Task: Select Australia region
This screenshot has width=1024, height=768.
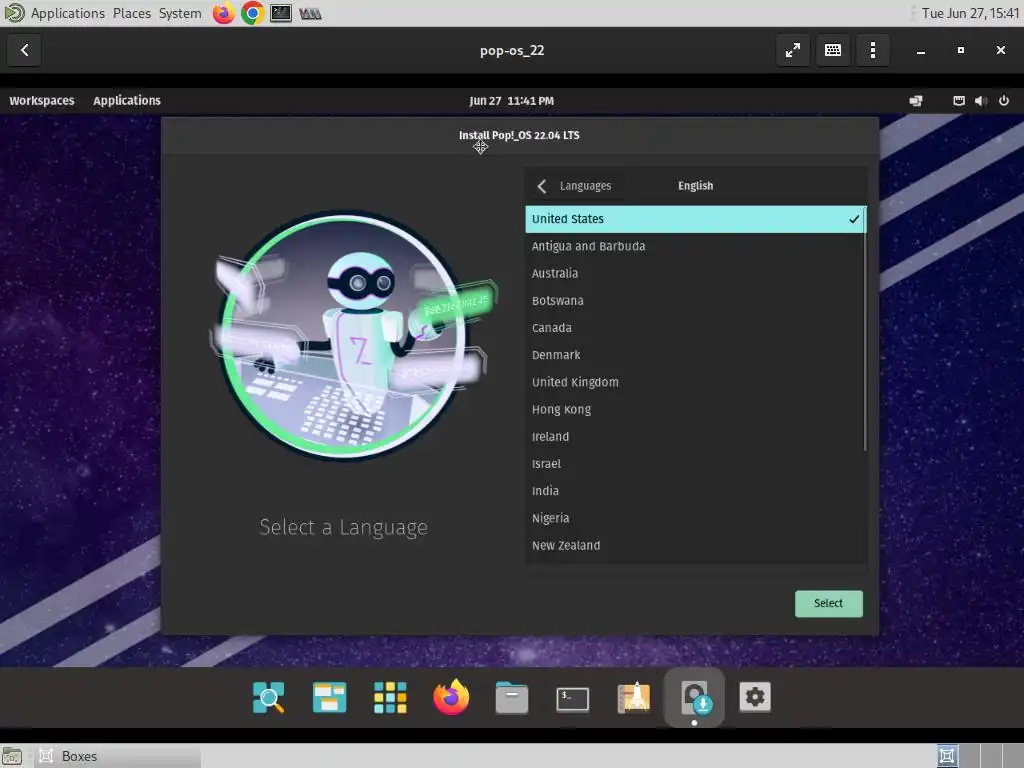Action: point(696,274)
